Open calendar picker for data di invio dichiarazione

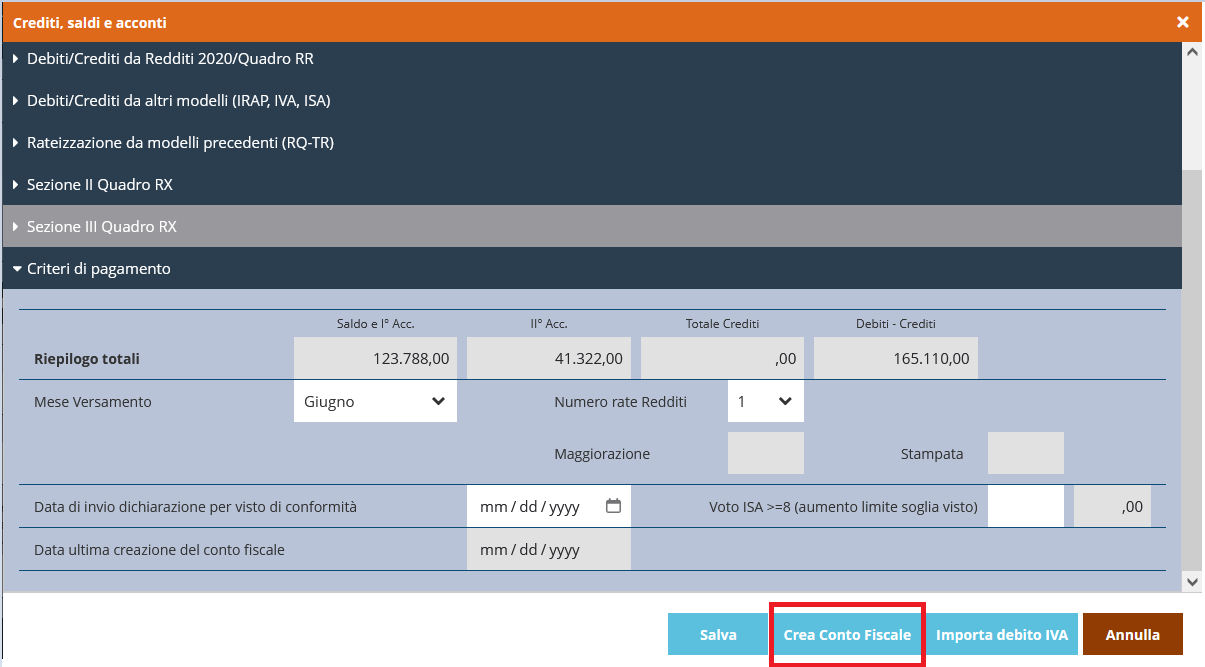point(613,507)
